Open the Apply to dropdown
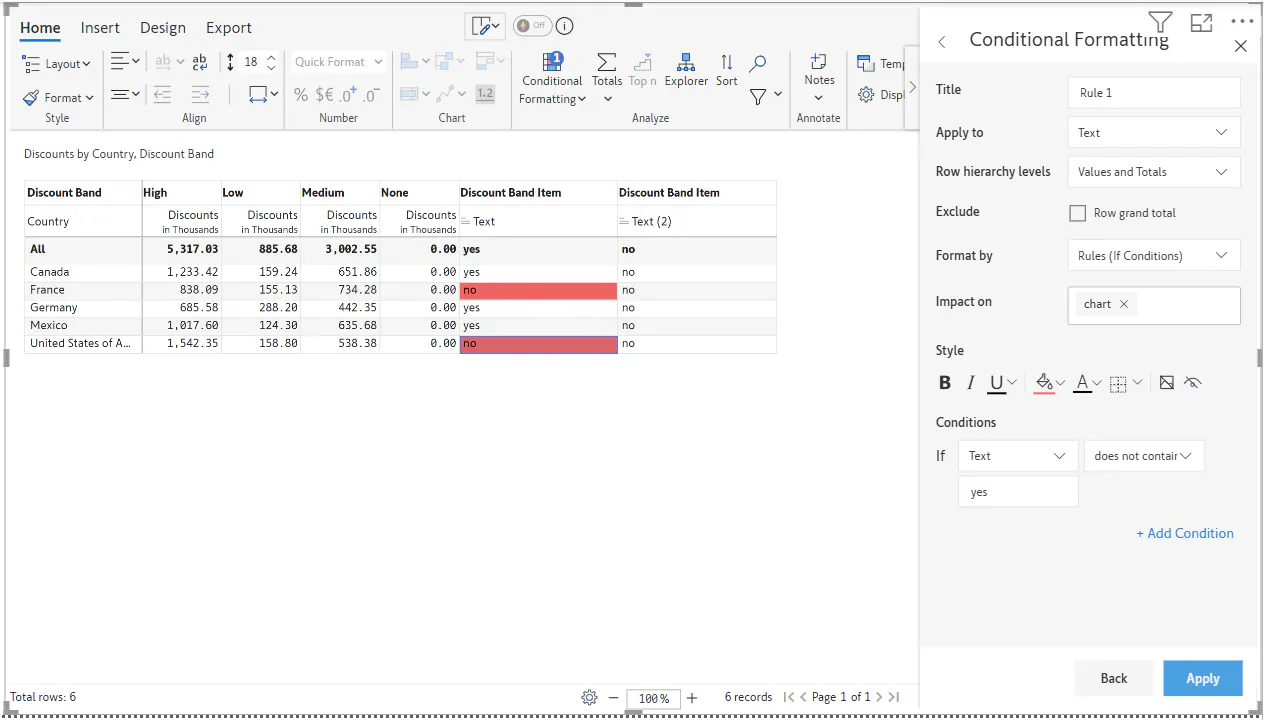The image size is (1264, 720). (1154, 132)
